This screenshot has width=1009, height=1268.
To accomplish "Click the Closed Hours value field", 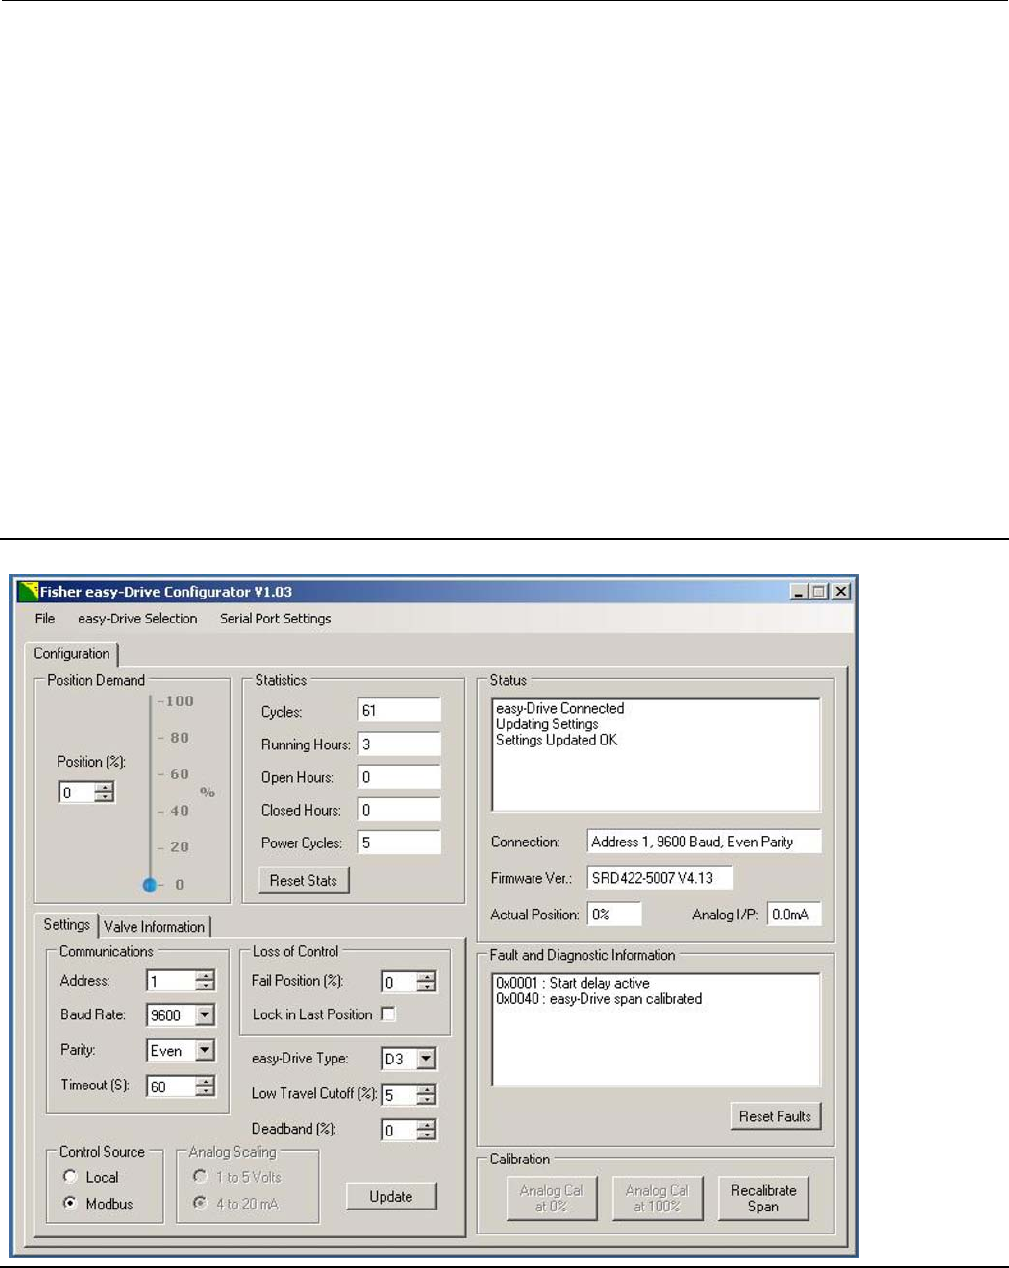I will click(399, 810).
